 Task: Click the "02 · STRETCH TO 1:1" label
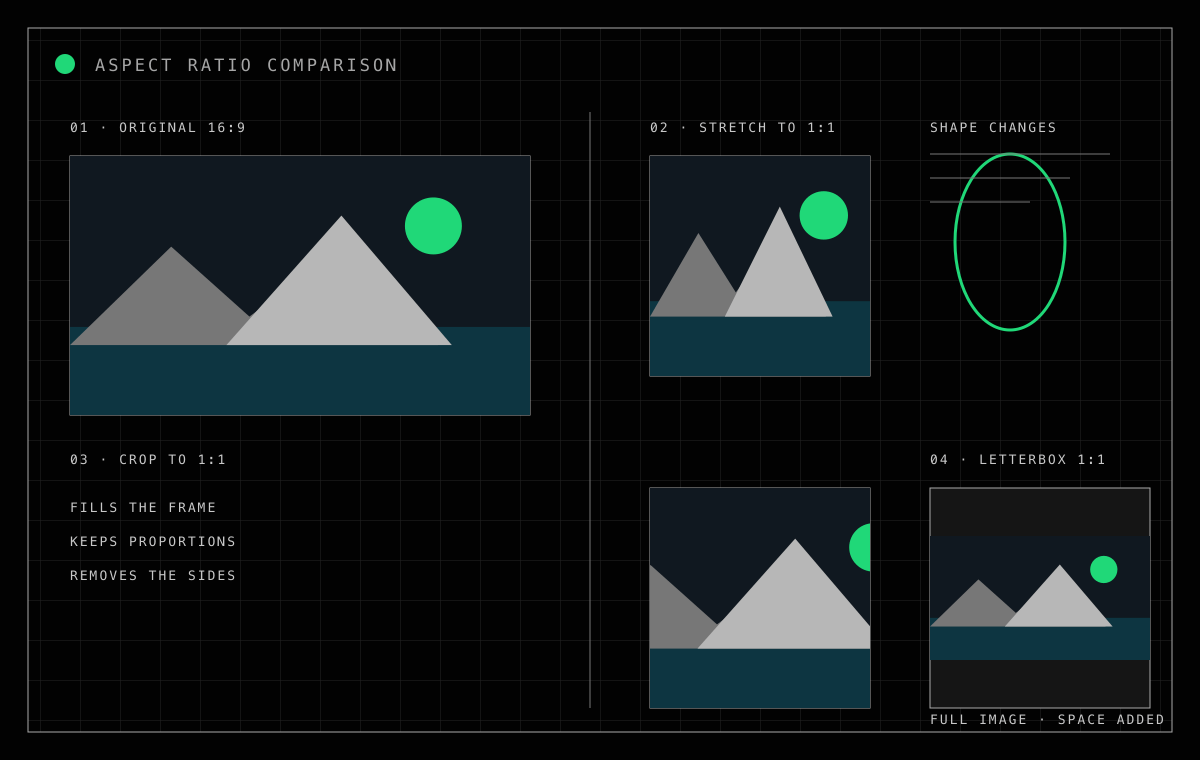743,128
